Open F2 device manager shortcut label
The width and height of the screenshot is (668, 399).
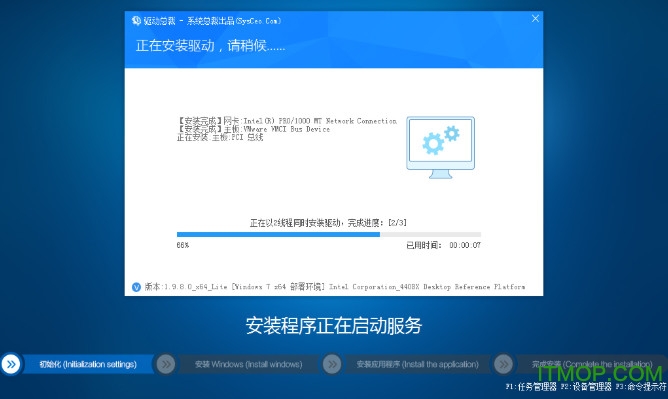(x=586, y=387)
